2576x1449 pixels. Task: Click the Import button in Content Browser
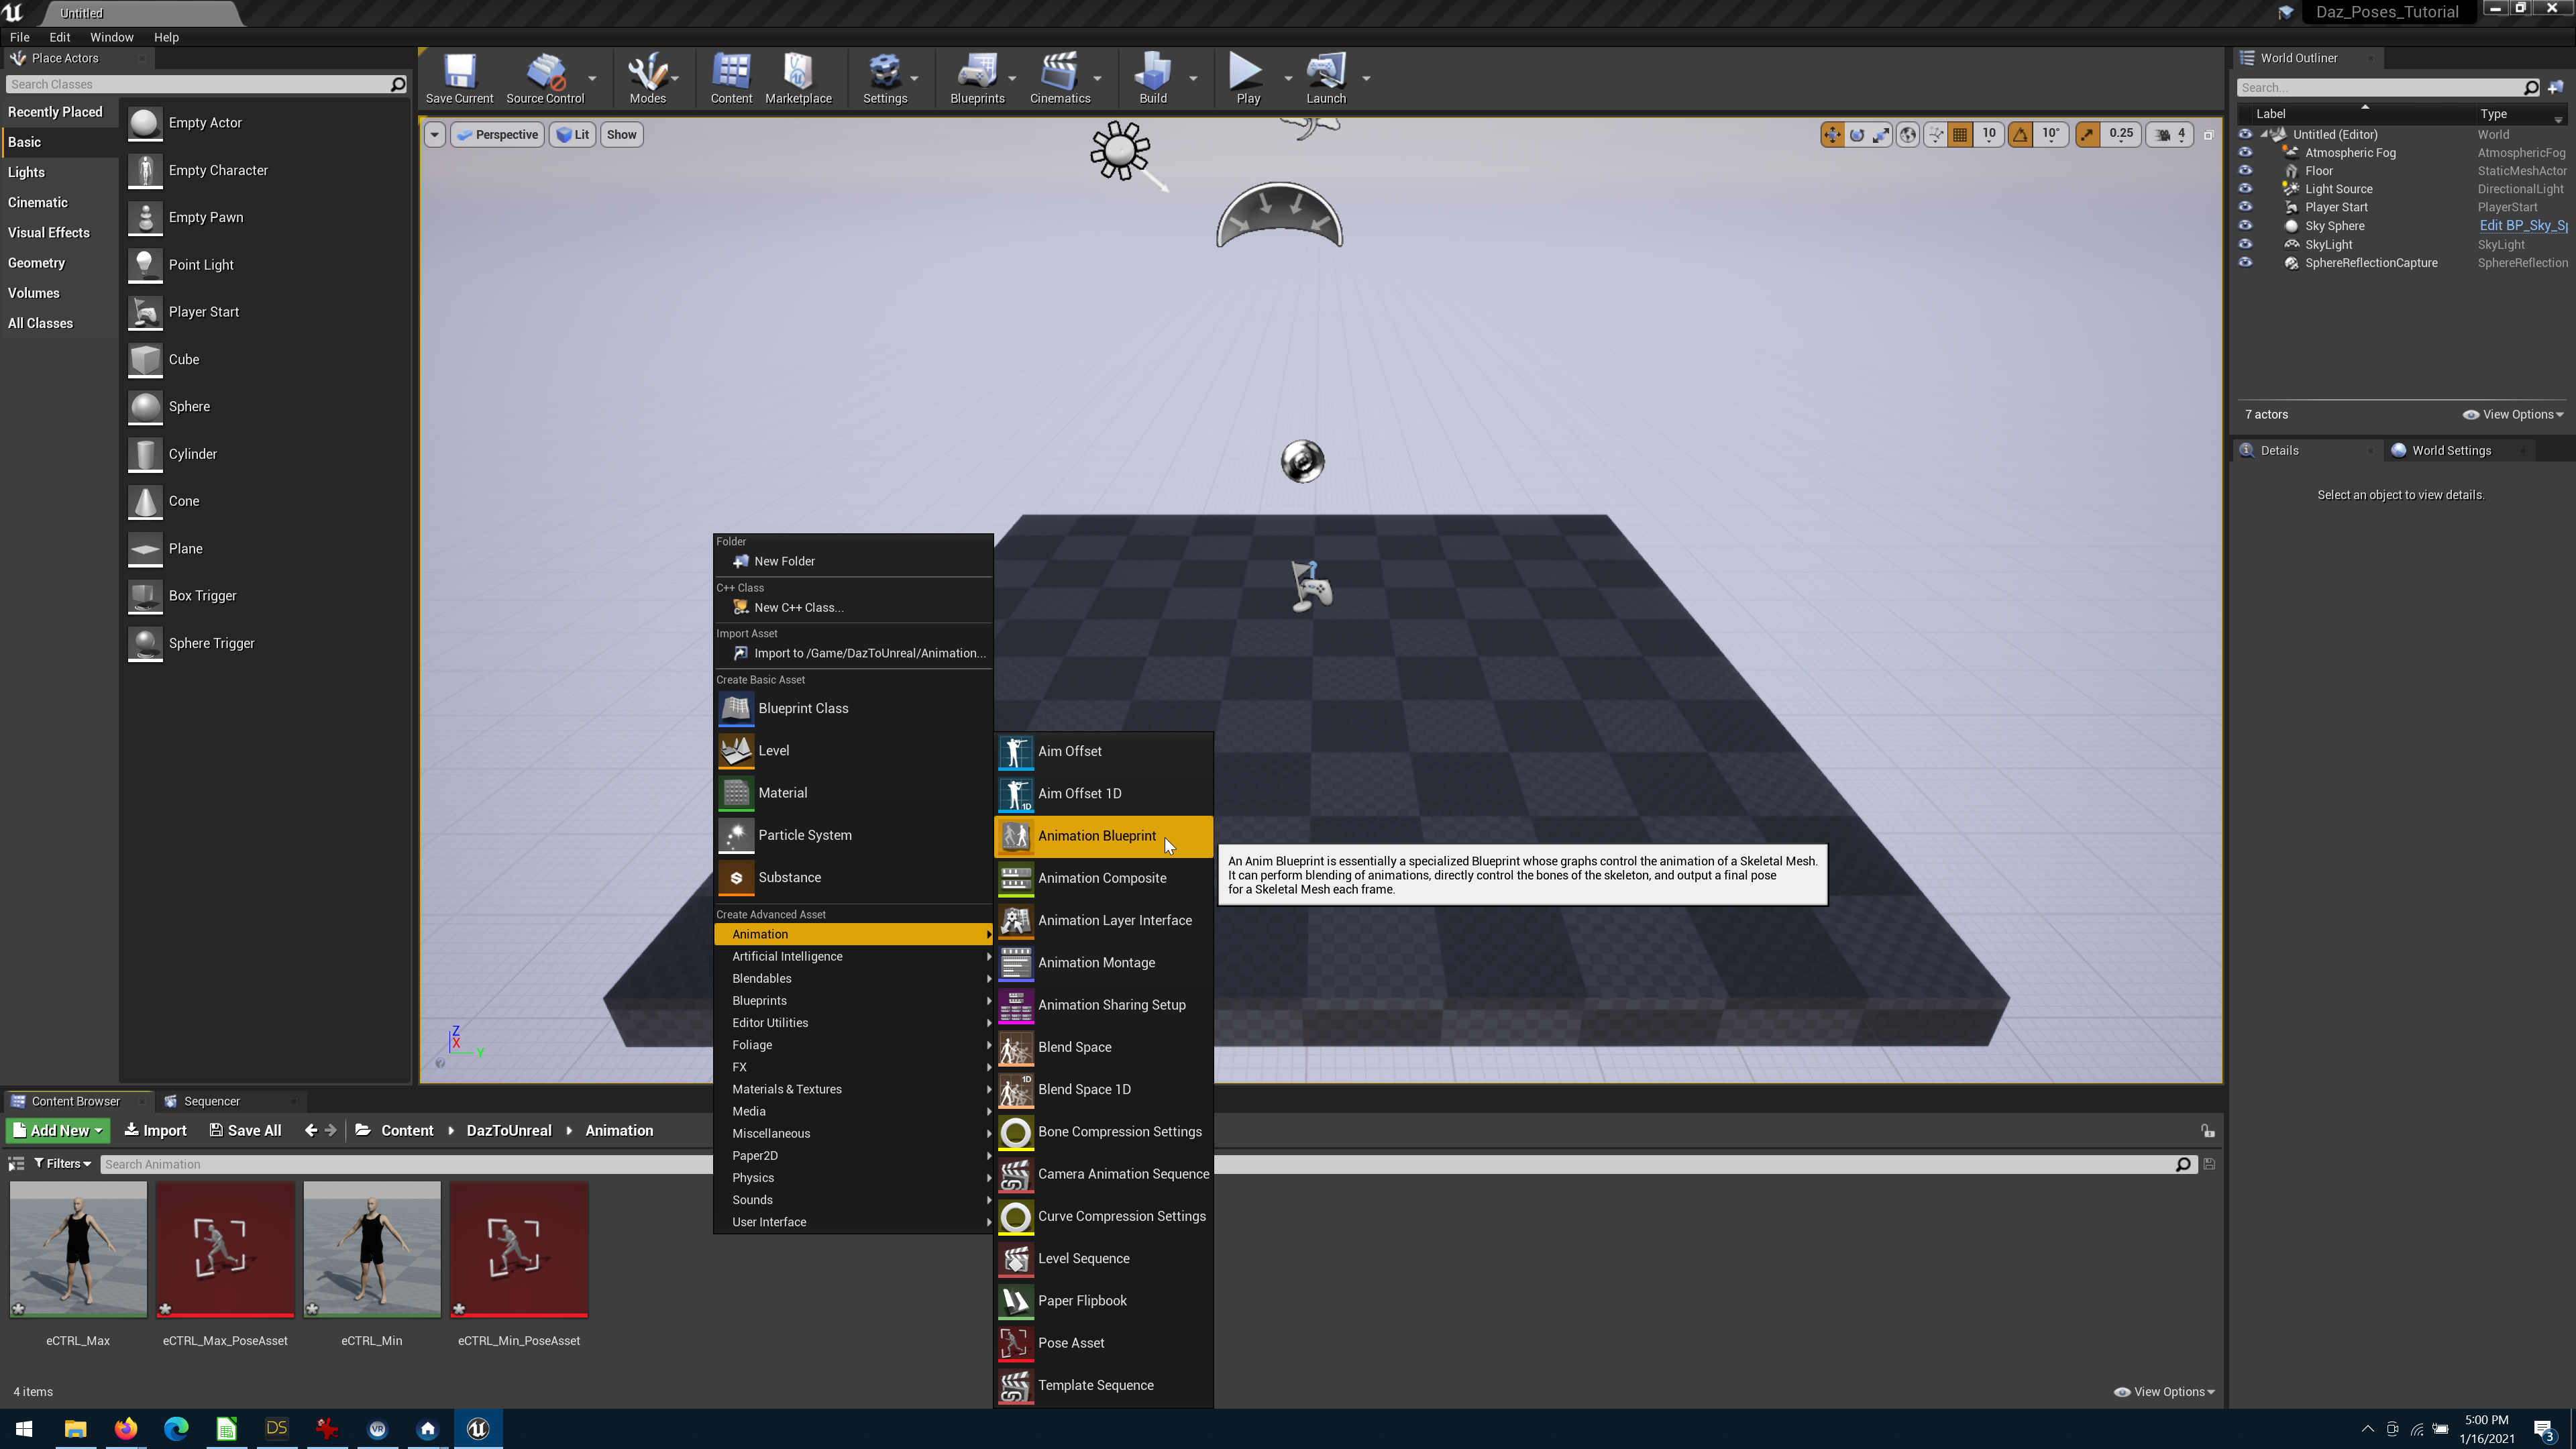pos(155,1130)
